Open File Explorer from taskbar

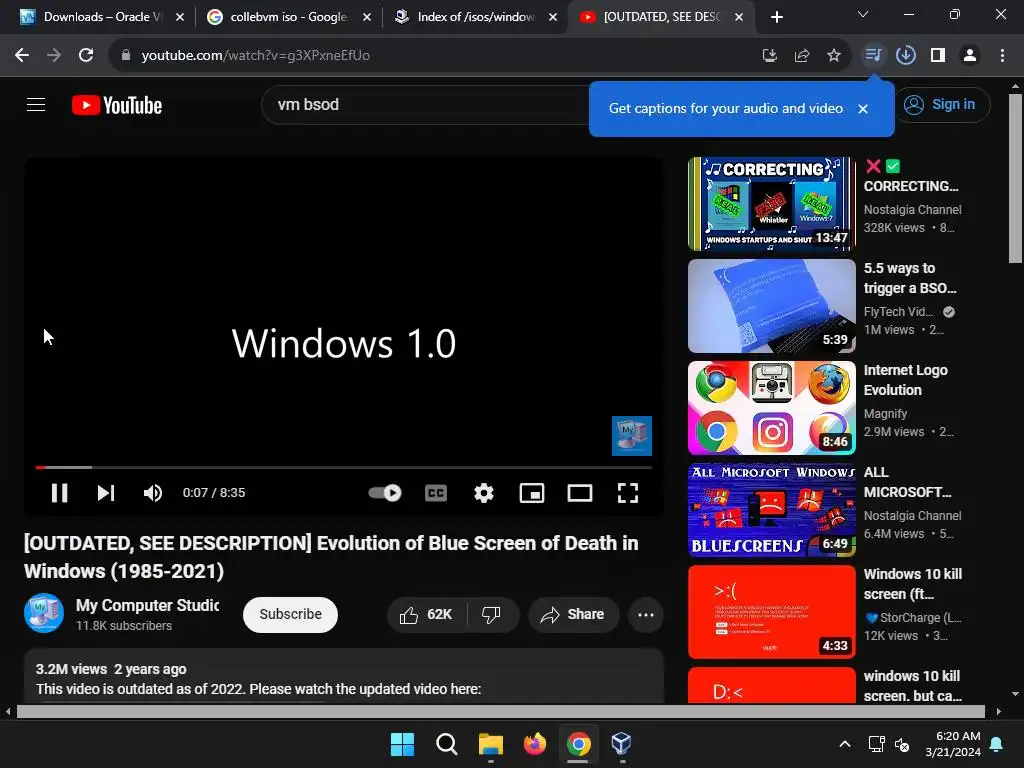tap(490, 744)
